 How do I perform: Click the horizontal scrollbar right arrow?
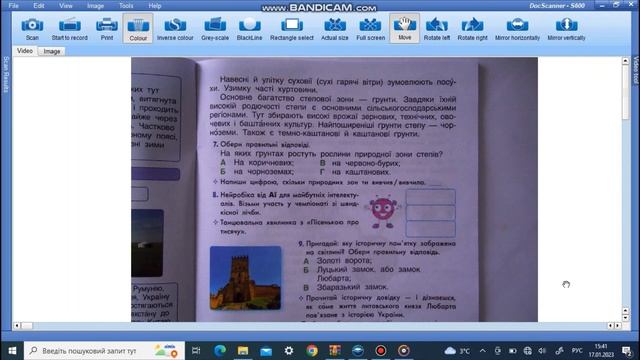618,326
